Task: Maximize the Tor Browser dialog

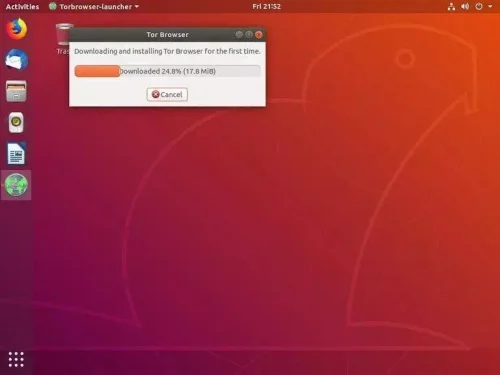Action: point(249,35)
